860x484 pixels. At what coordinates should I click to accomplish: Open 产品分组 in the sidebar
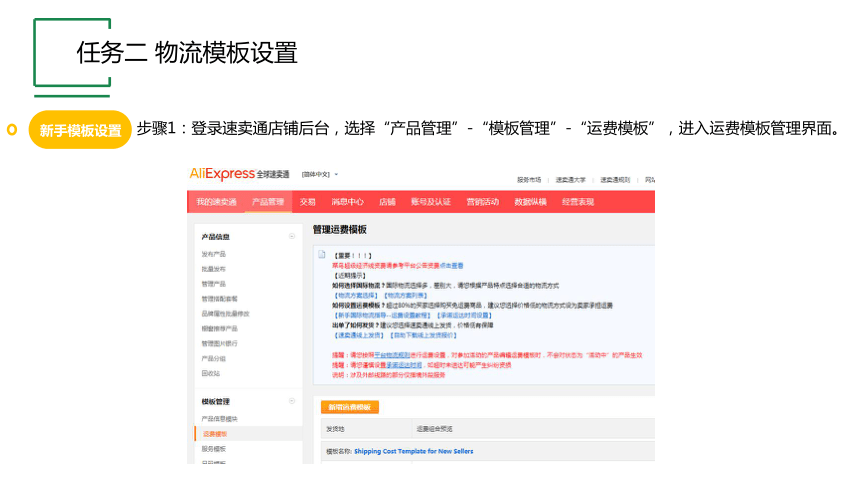coord(213,358)
